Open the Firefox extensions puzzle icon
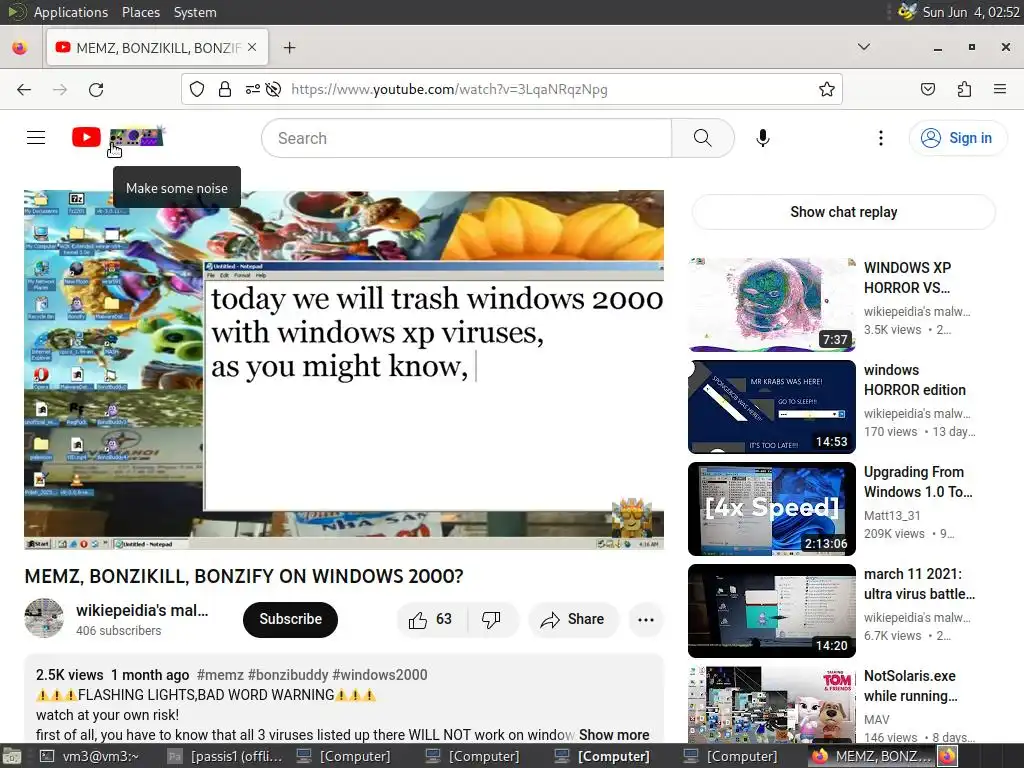Viewport: 1024px width, 768px height. (964, 89)
